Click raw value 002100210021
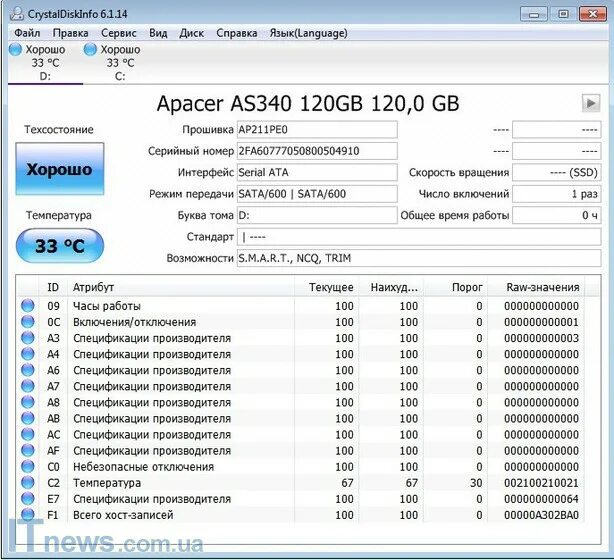614x560 pixels. [541, 483]
